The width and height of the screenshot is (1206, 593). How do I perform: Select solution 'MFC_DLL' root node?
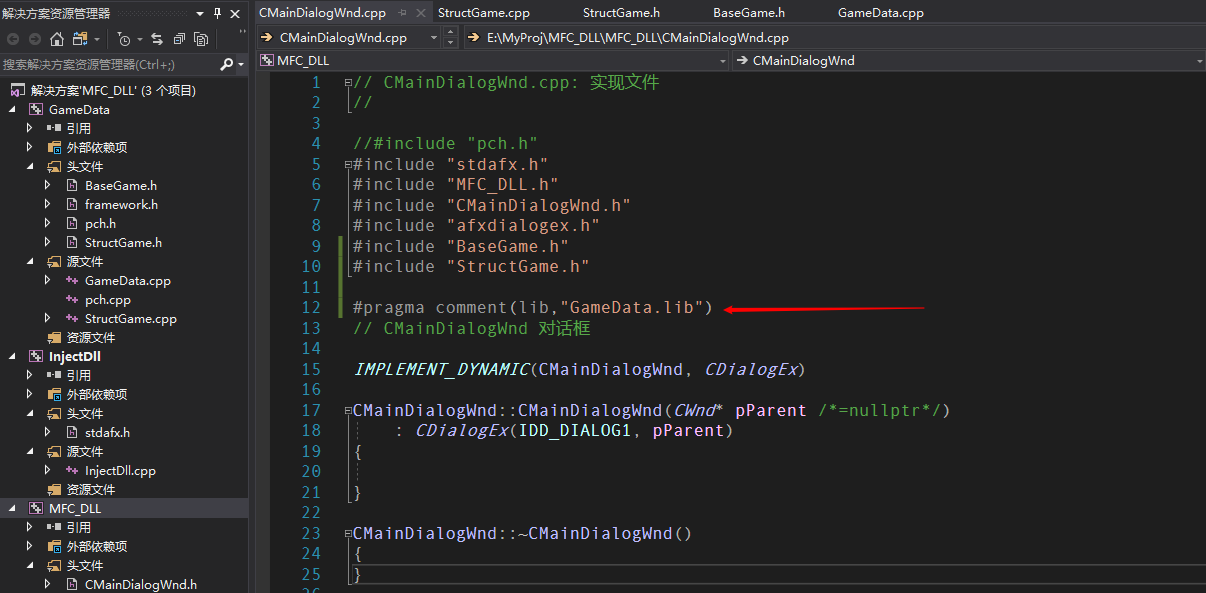coord(113,90)
